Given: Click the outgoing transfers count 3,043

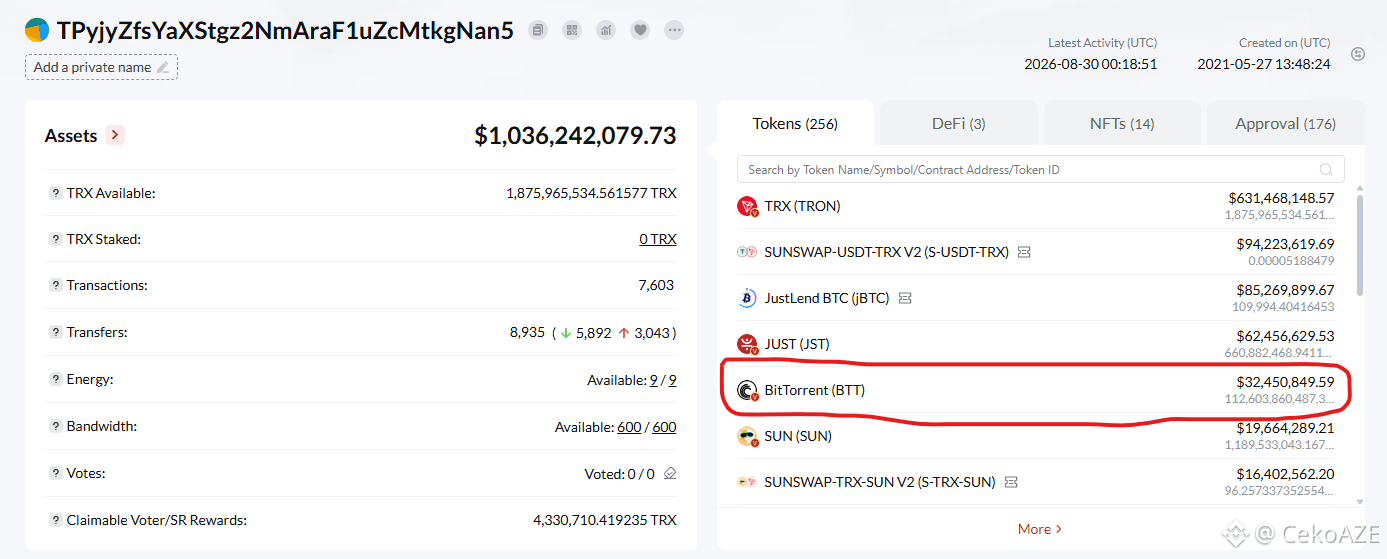Looking at the screenshot, I should [x=652, y=332].
